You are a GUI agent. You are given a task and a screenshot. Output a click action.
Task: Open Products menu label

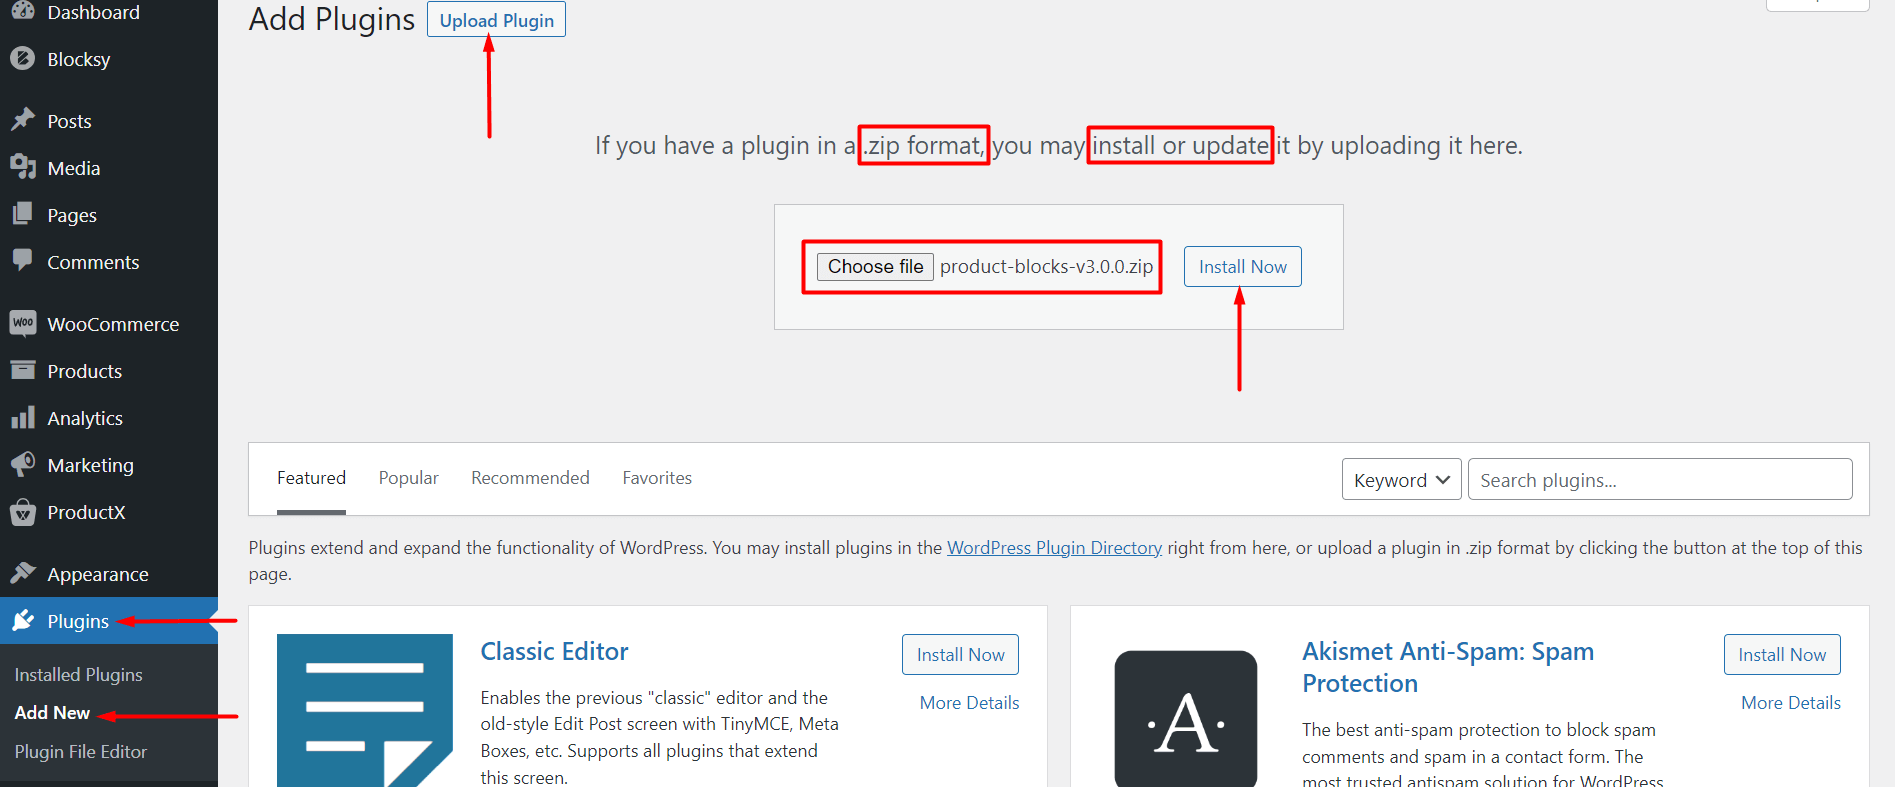pyautogui.click(x=84, y=371)
